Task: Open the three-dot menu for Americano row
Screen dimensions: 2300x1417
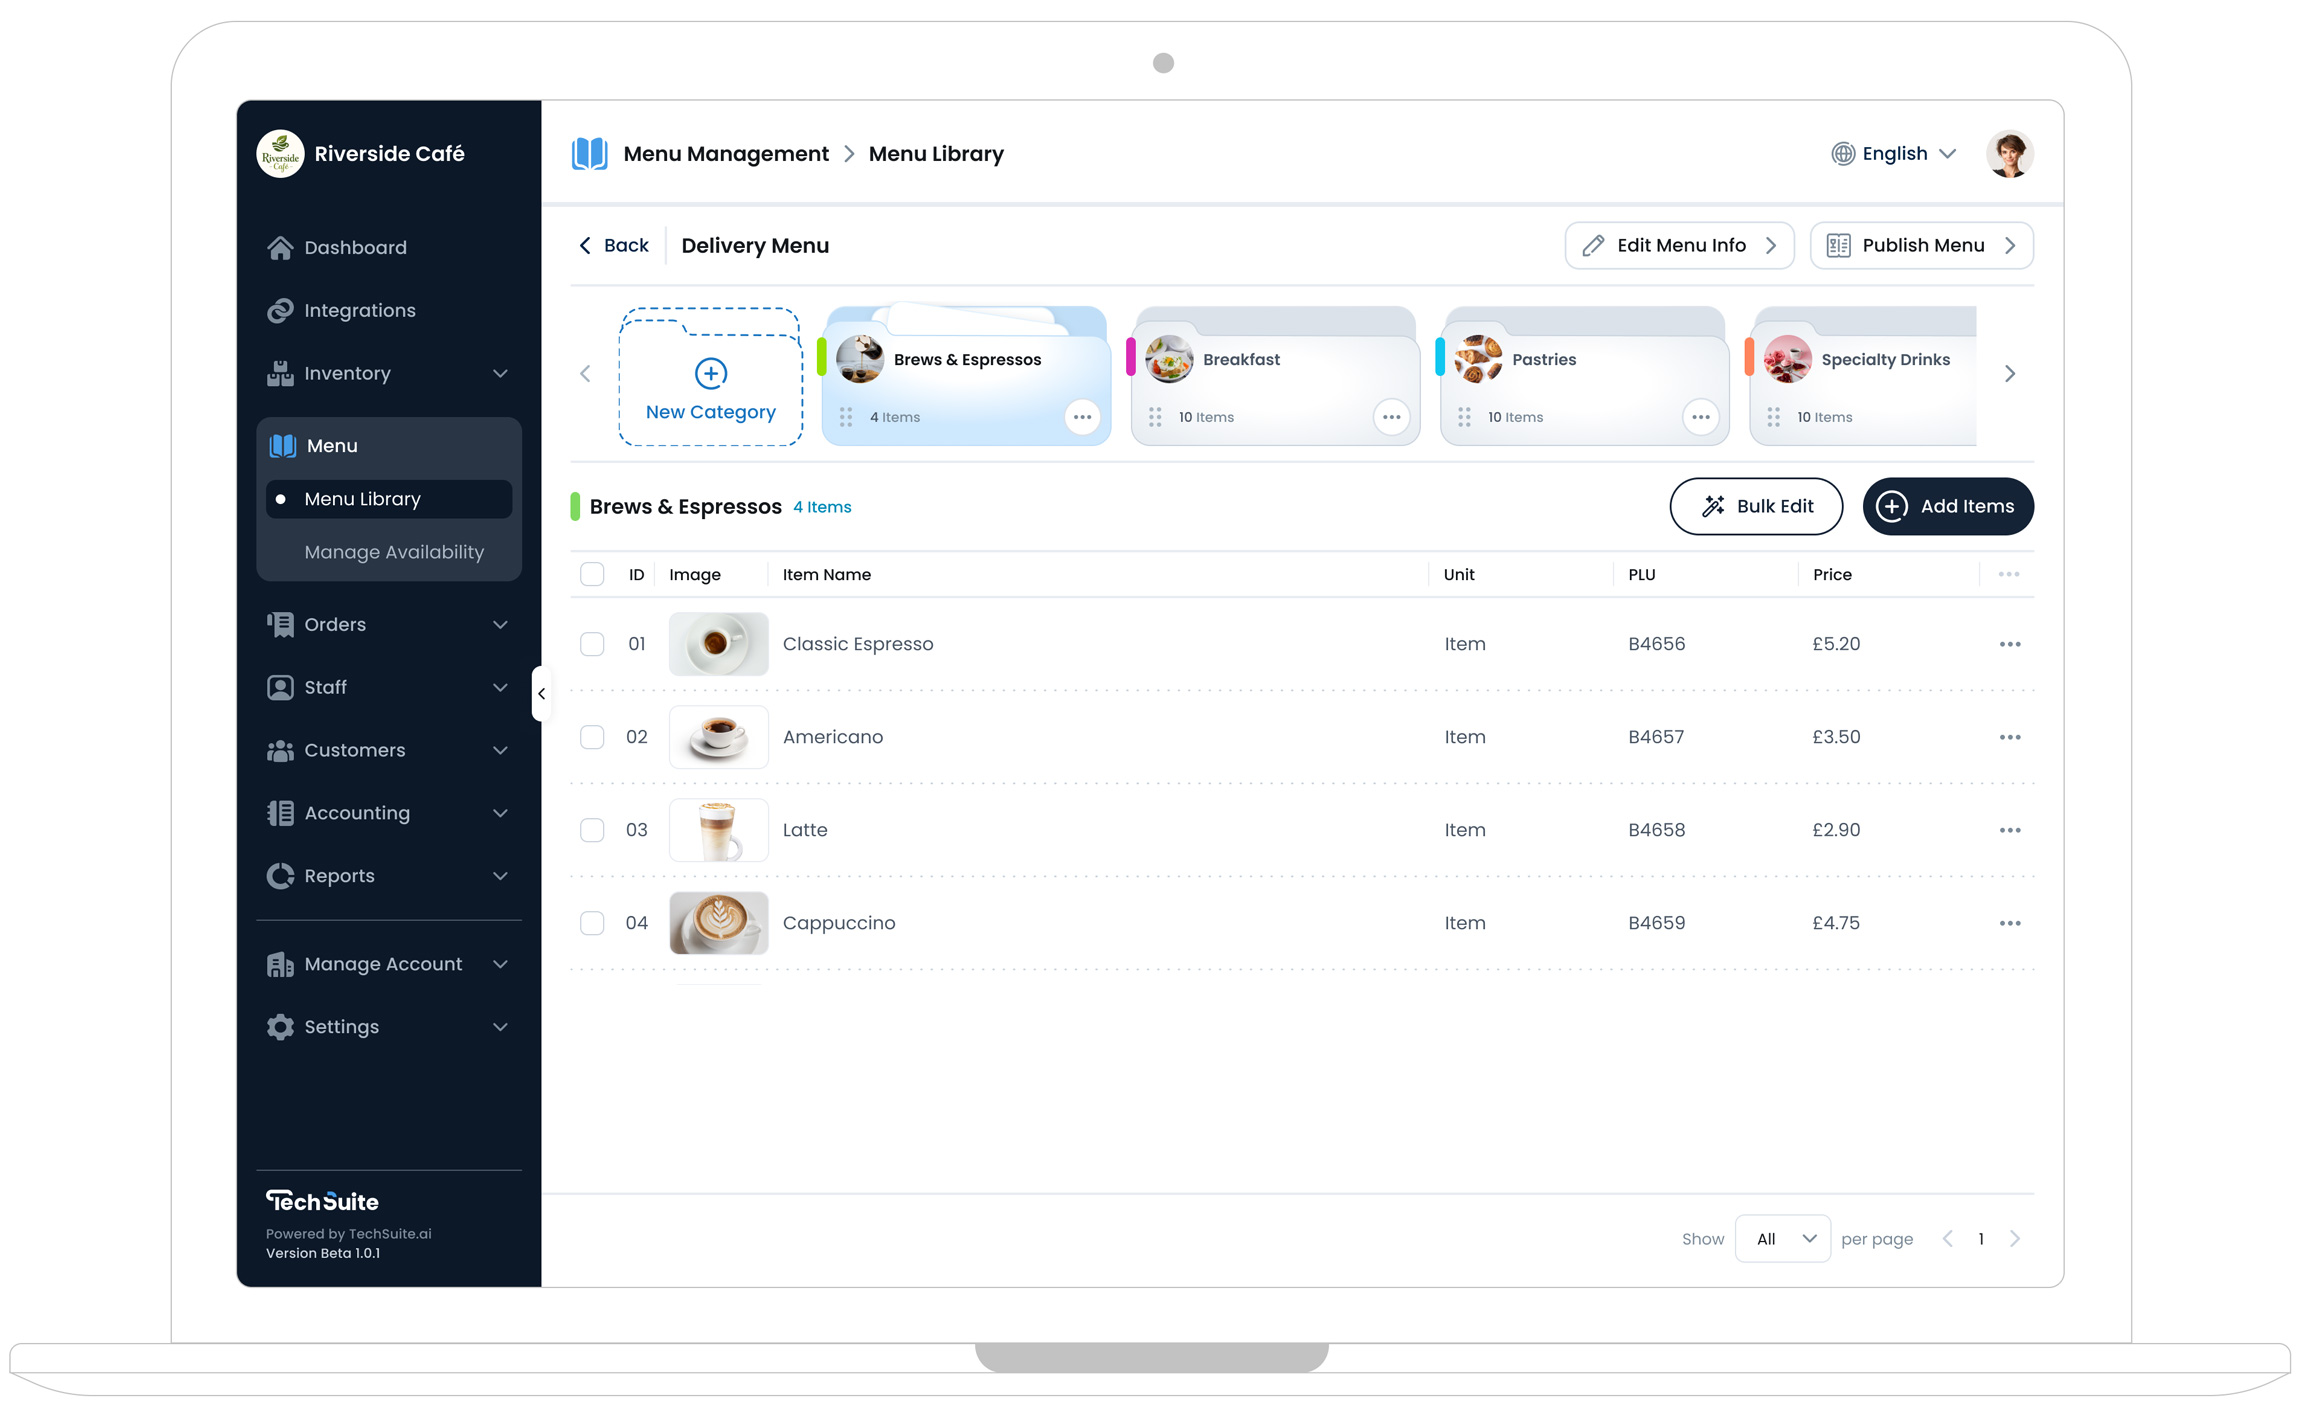Action: pos(2010,737)
